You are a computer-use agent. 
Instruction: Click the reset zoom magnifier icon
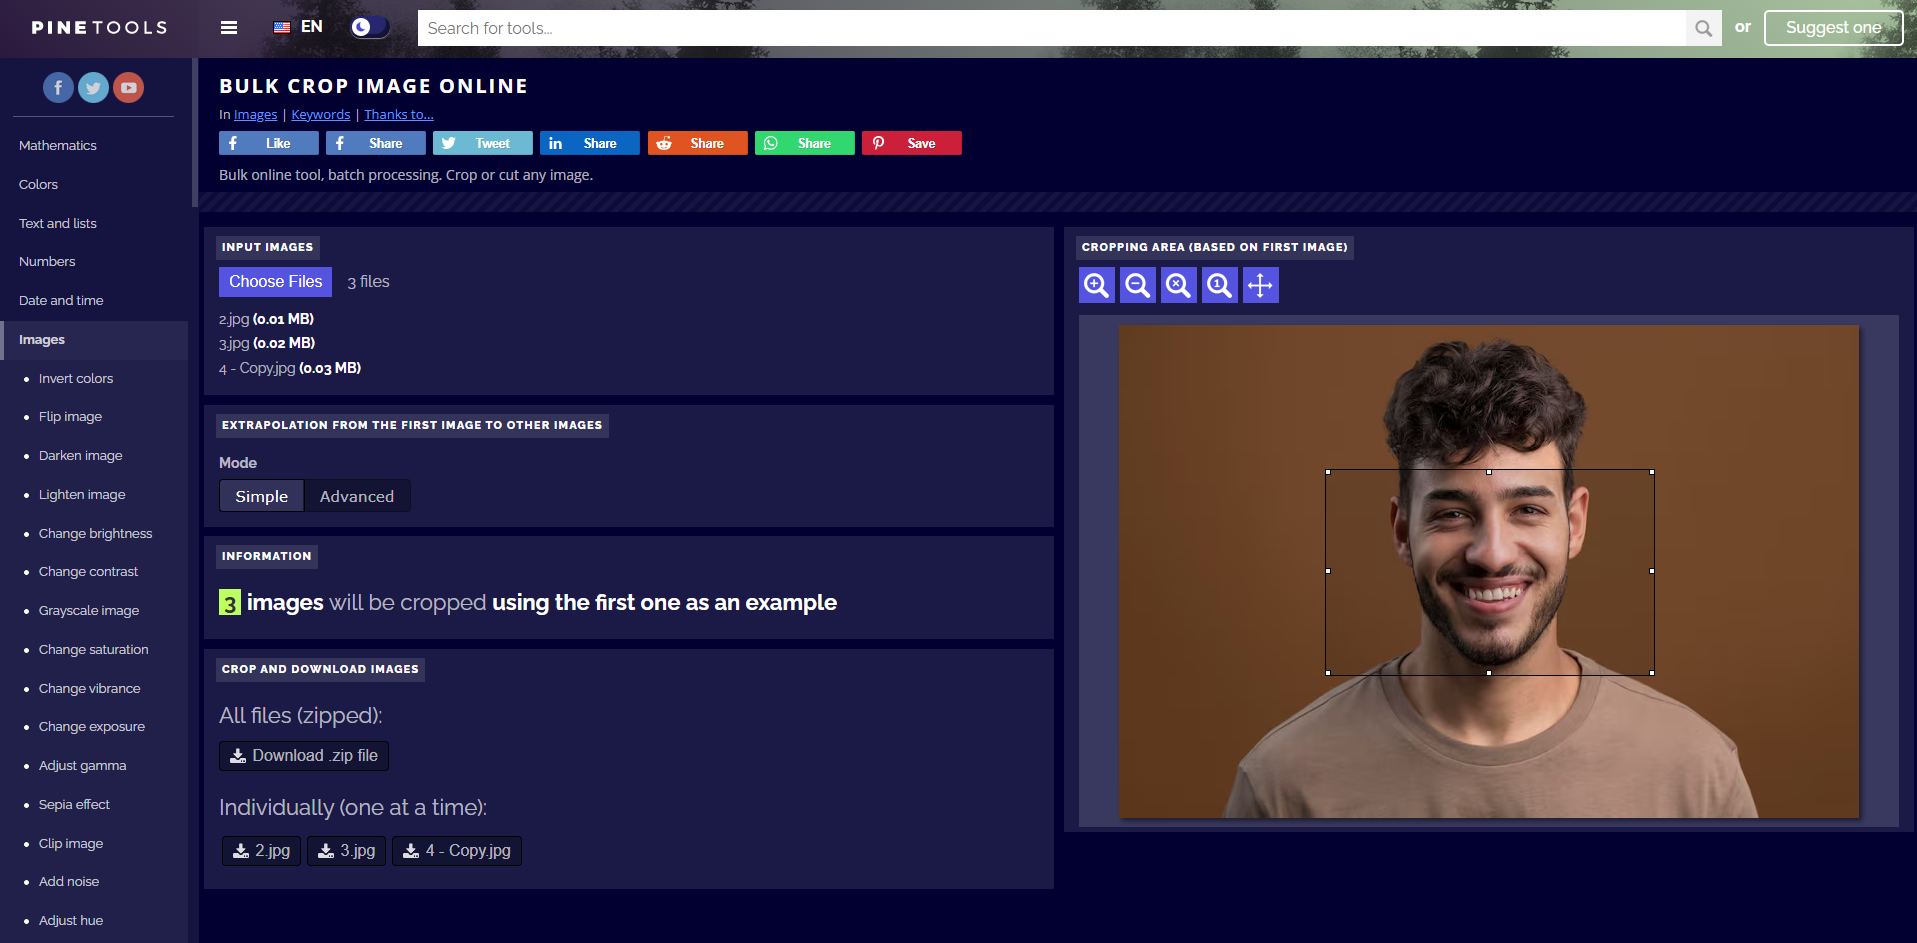point(1178,285)
